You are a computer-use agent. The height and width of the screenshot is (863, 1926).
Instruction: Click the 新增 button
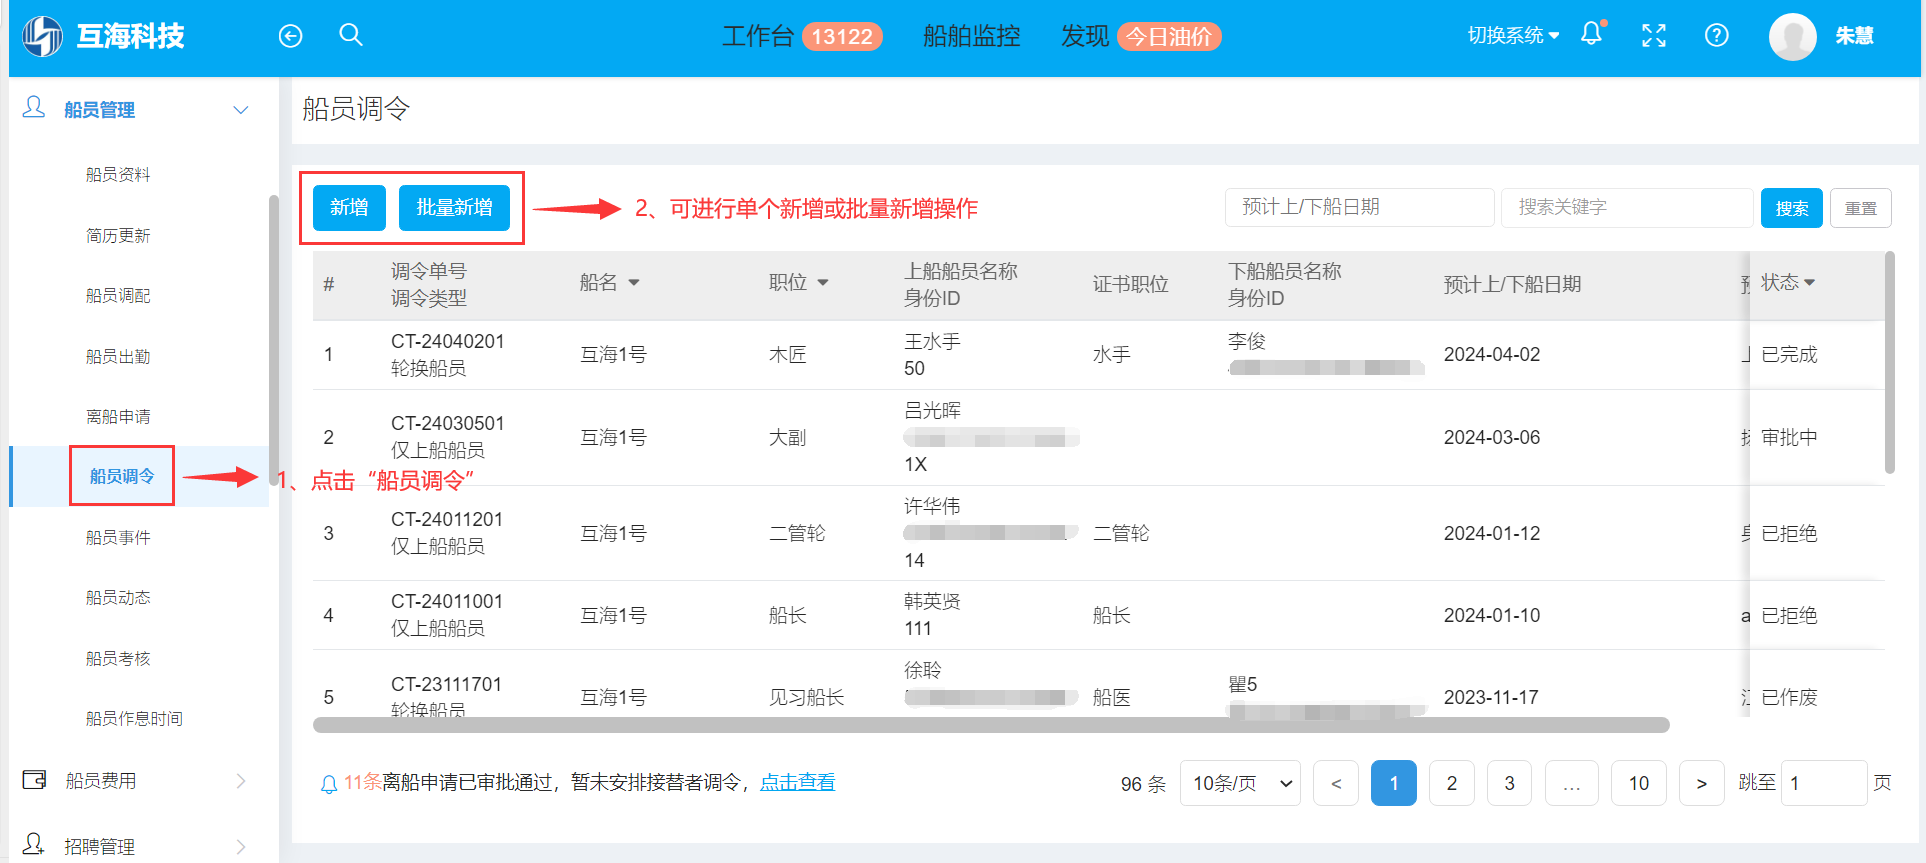(349, 208)
